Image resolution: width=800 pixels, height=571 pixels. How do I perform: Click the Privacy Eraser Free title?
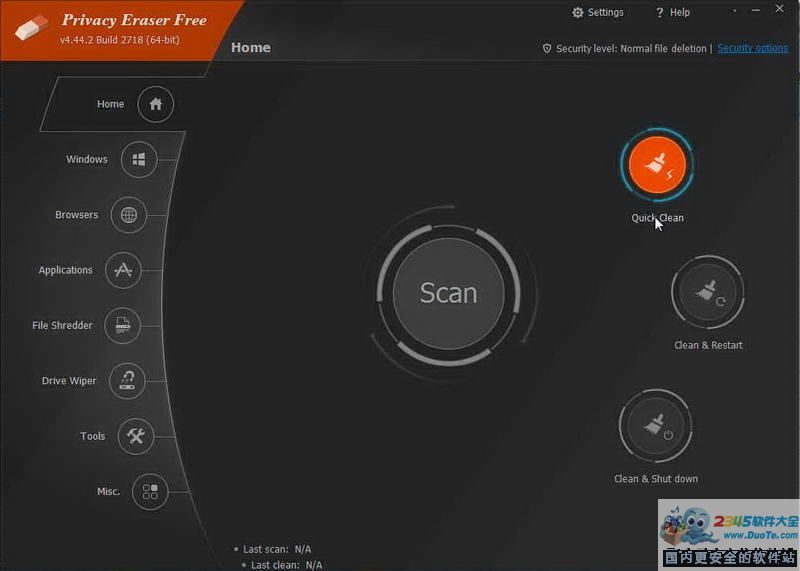[134, 20]
